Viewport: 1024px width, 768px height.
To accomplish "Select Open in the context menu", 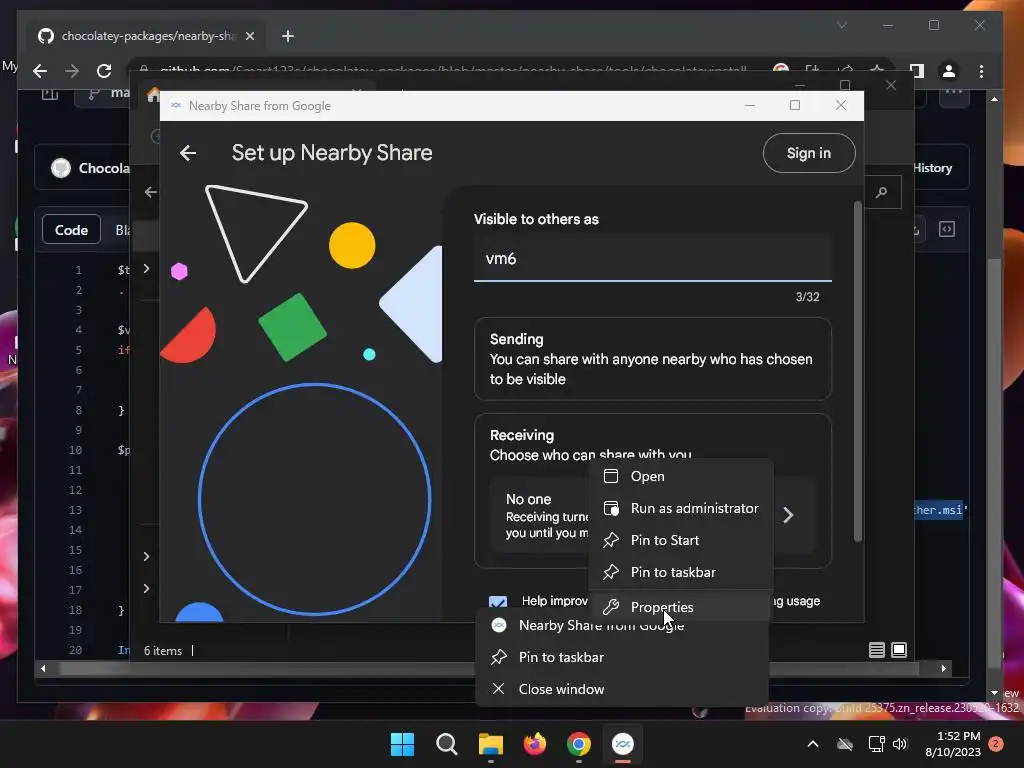I will coord(680,476).
